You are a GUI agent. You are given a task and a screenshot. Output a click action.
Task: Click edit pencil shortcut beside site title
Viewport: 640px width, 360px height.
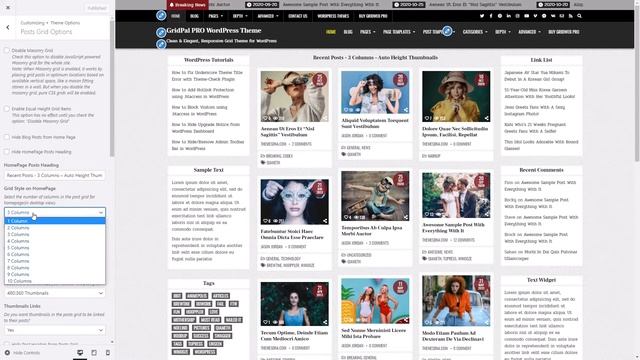point(161,32)
